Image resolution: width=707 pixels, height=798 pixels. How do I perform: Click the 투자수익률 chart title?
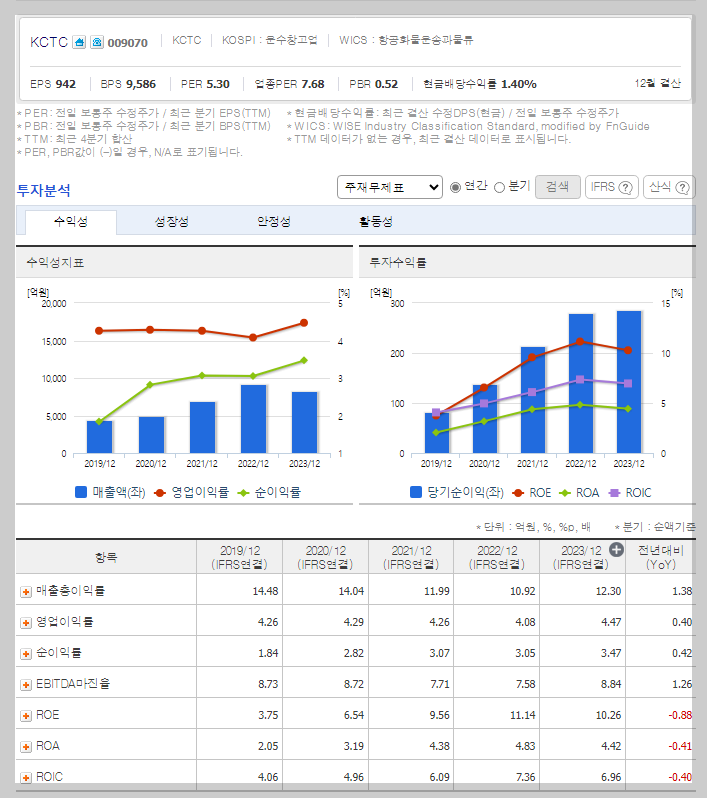click(x=398, y=263)
